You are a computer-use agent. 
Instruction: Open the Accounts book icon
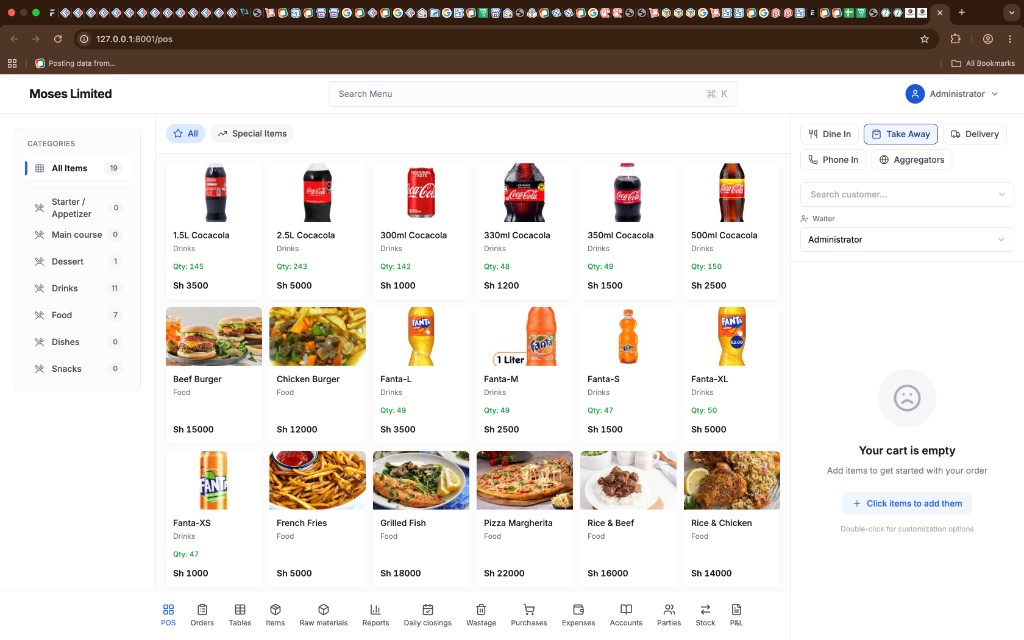pyautogui.click(x=626, y=609)
